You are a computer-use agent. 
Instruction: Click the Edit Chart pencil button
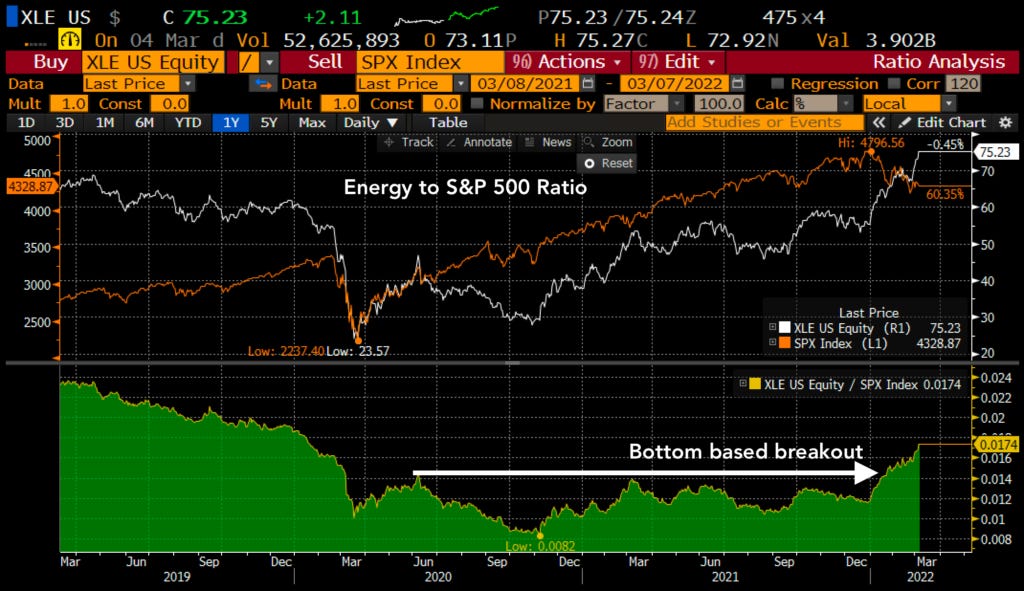[x=942, y=122]
